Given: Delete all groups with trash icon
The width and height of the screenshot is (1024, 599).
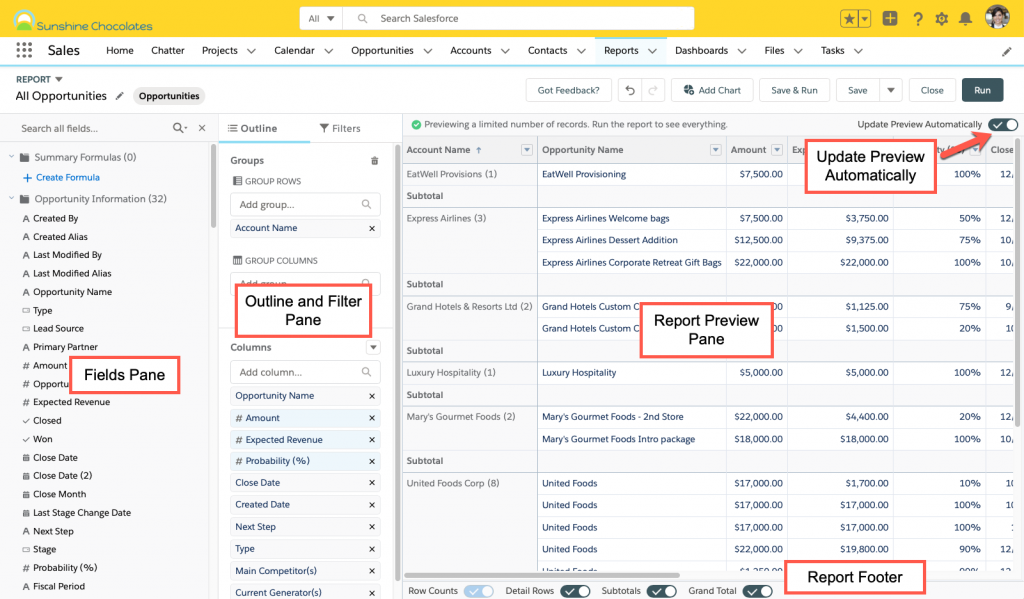Looking at the screenshot, I should coord(374,161).
